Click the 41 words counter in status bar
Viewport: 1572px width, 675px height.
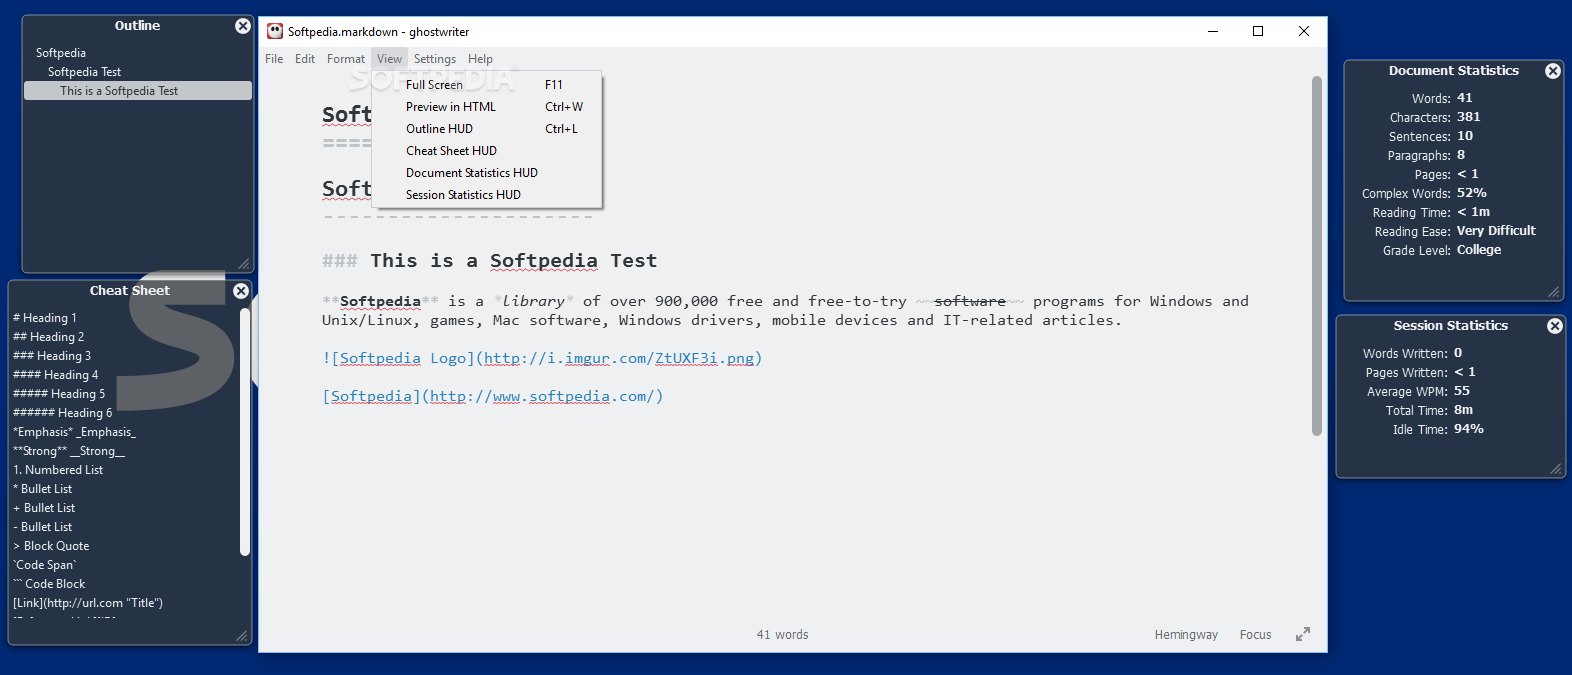(x=782, y=635)
